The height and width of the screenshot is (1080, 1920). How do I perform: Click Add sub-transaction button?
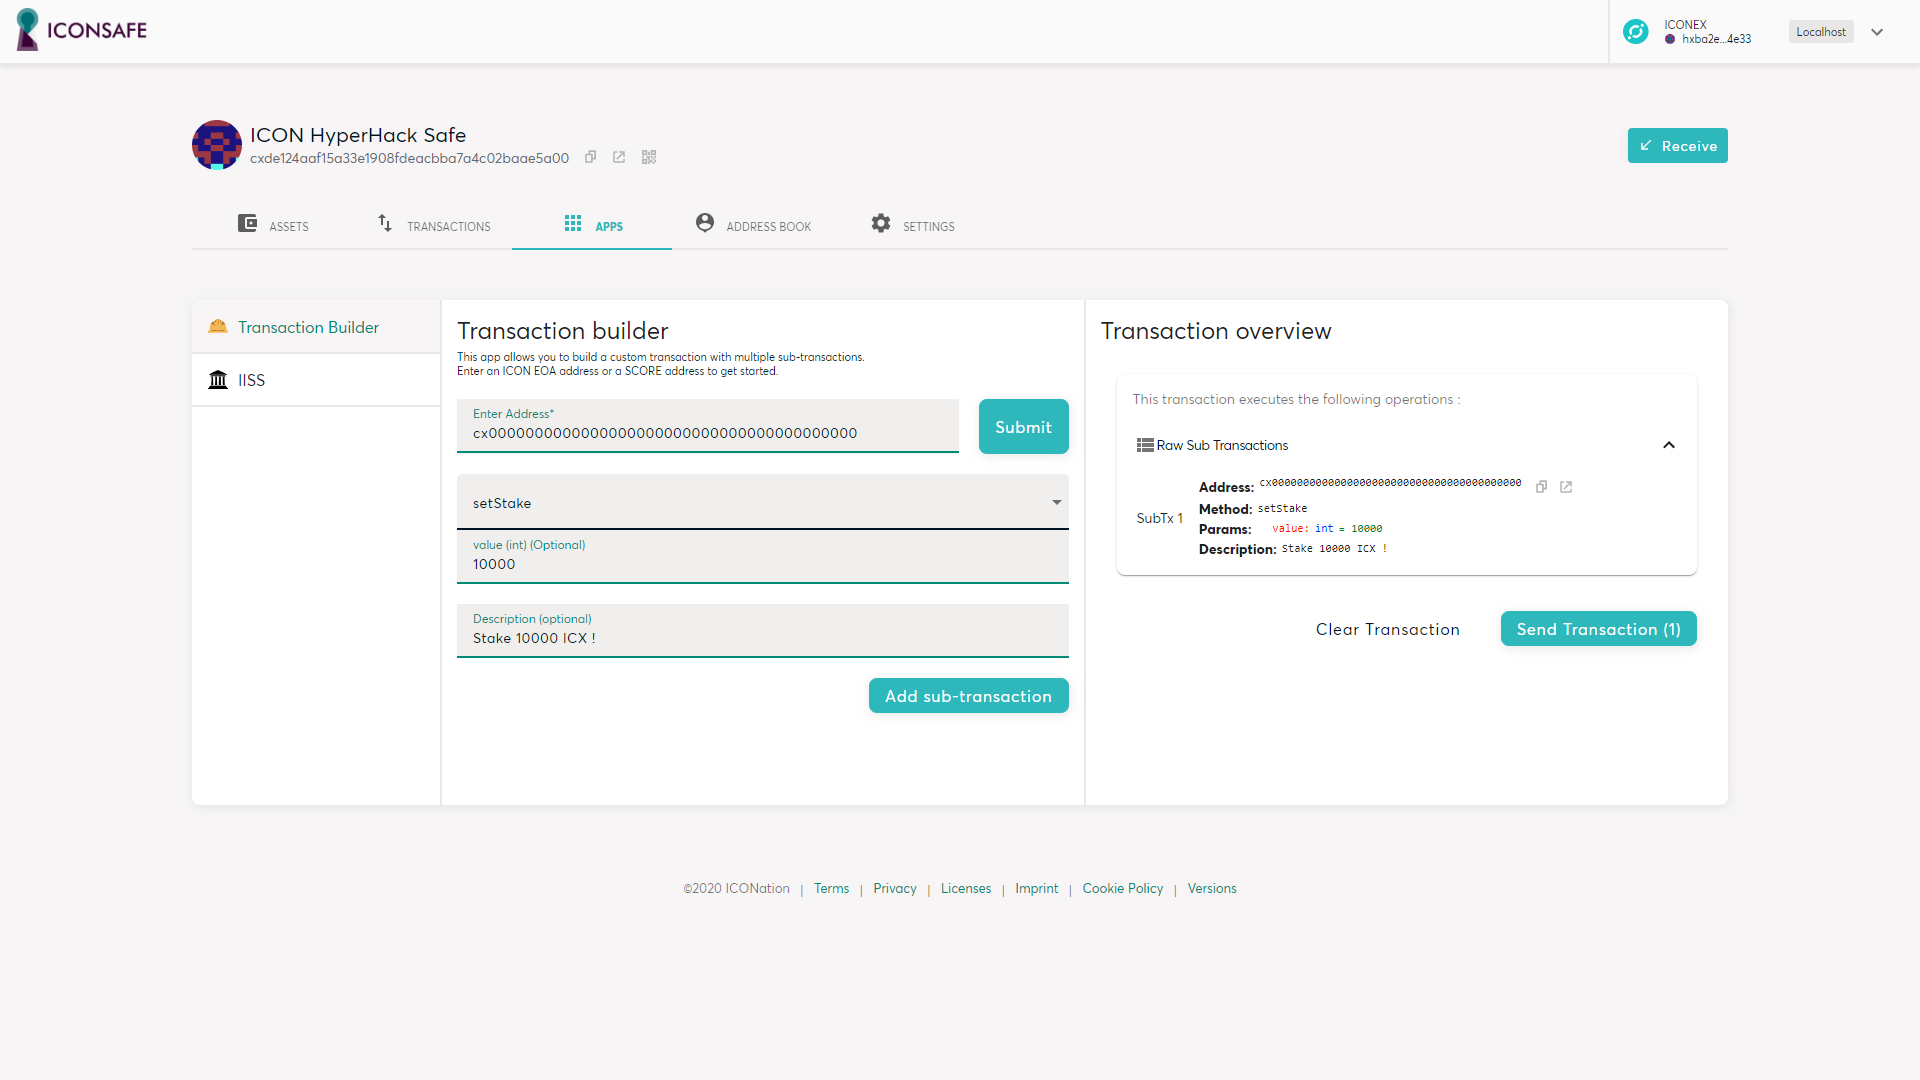[x=968, y=696]
